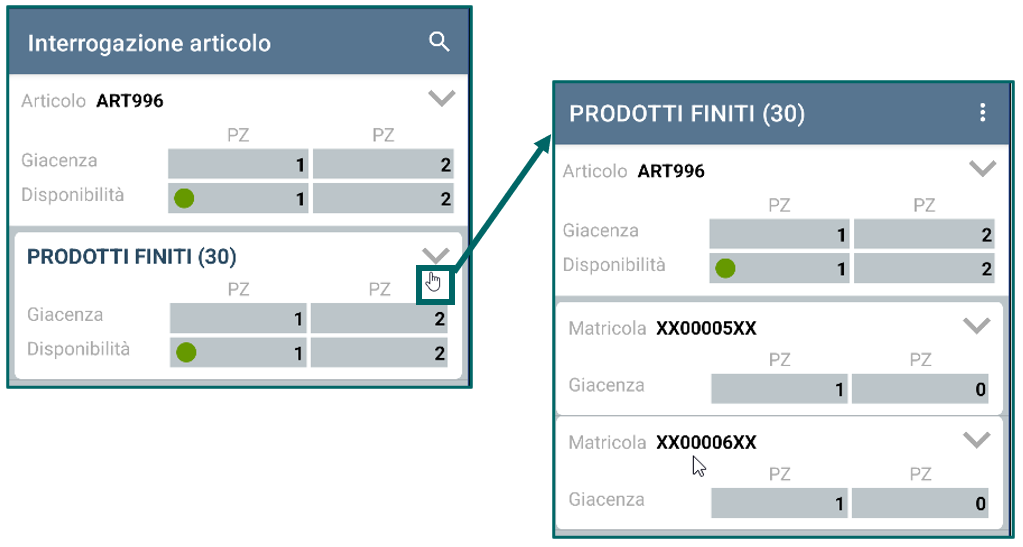Click the Interrogazione articolo title bar
The width and height of the screenshot is (1023, 547).
click(239, 42)
